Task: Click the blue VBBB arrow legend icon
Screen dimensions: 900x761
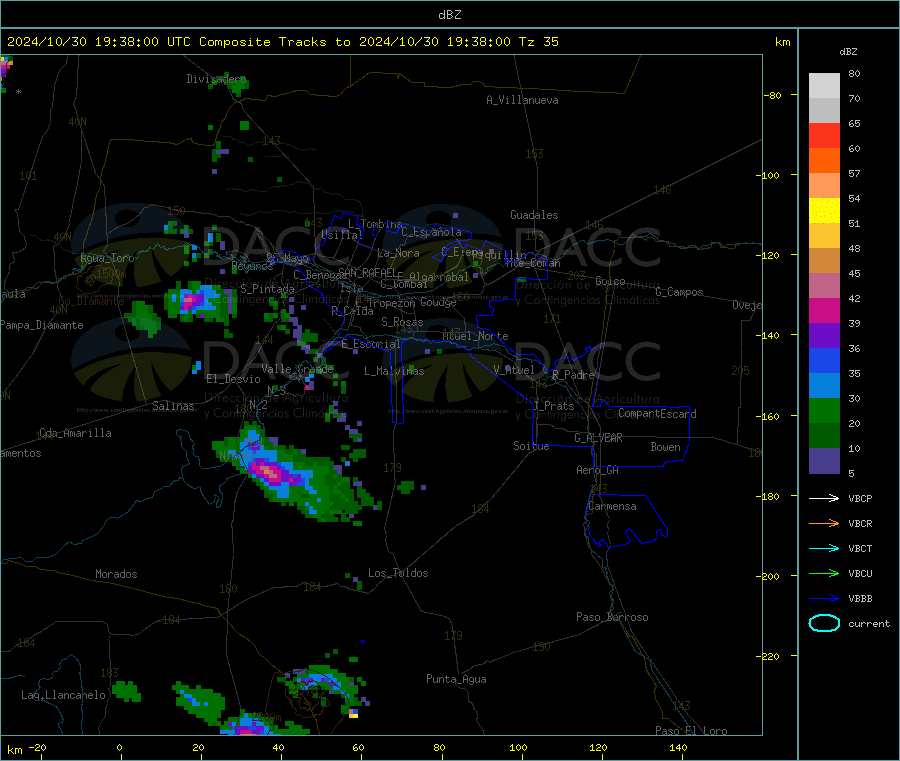Action: coord(824,599)
